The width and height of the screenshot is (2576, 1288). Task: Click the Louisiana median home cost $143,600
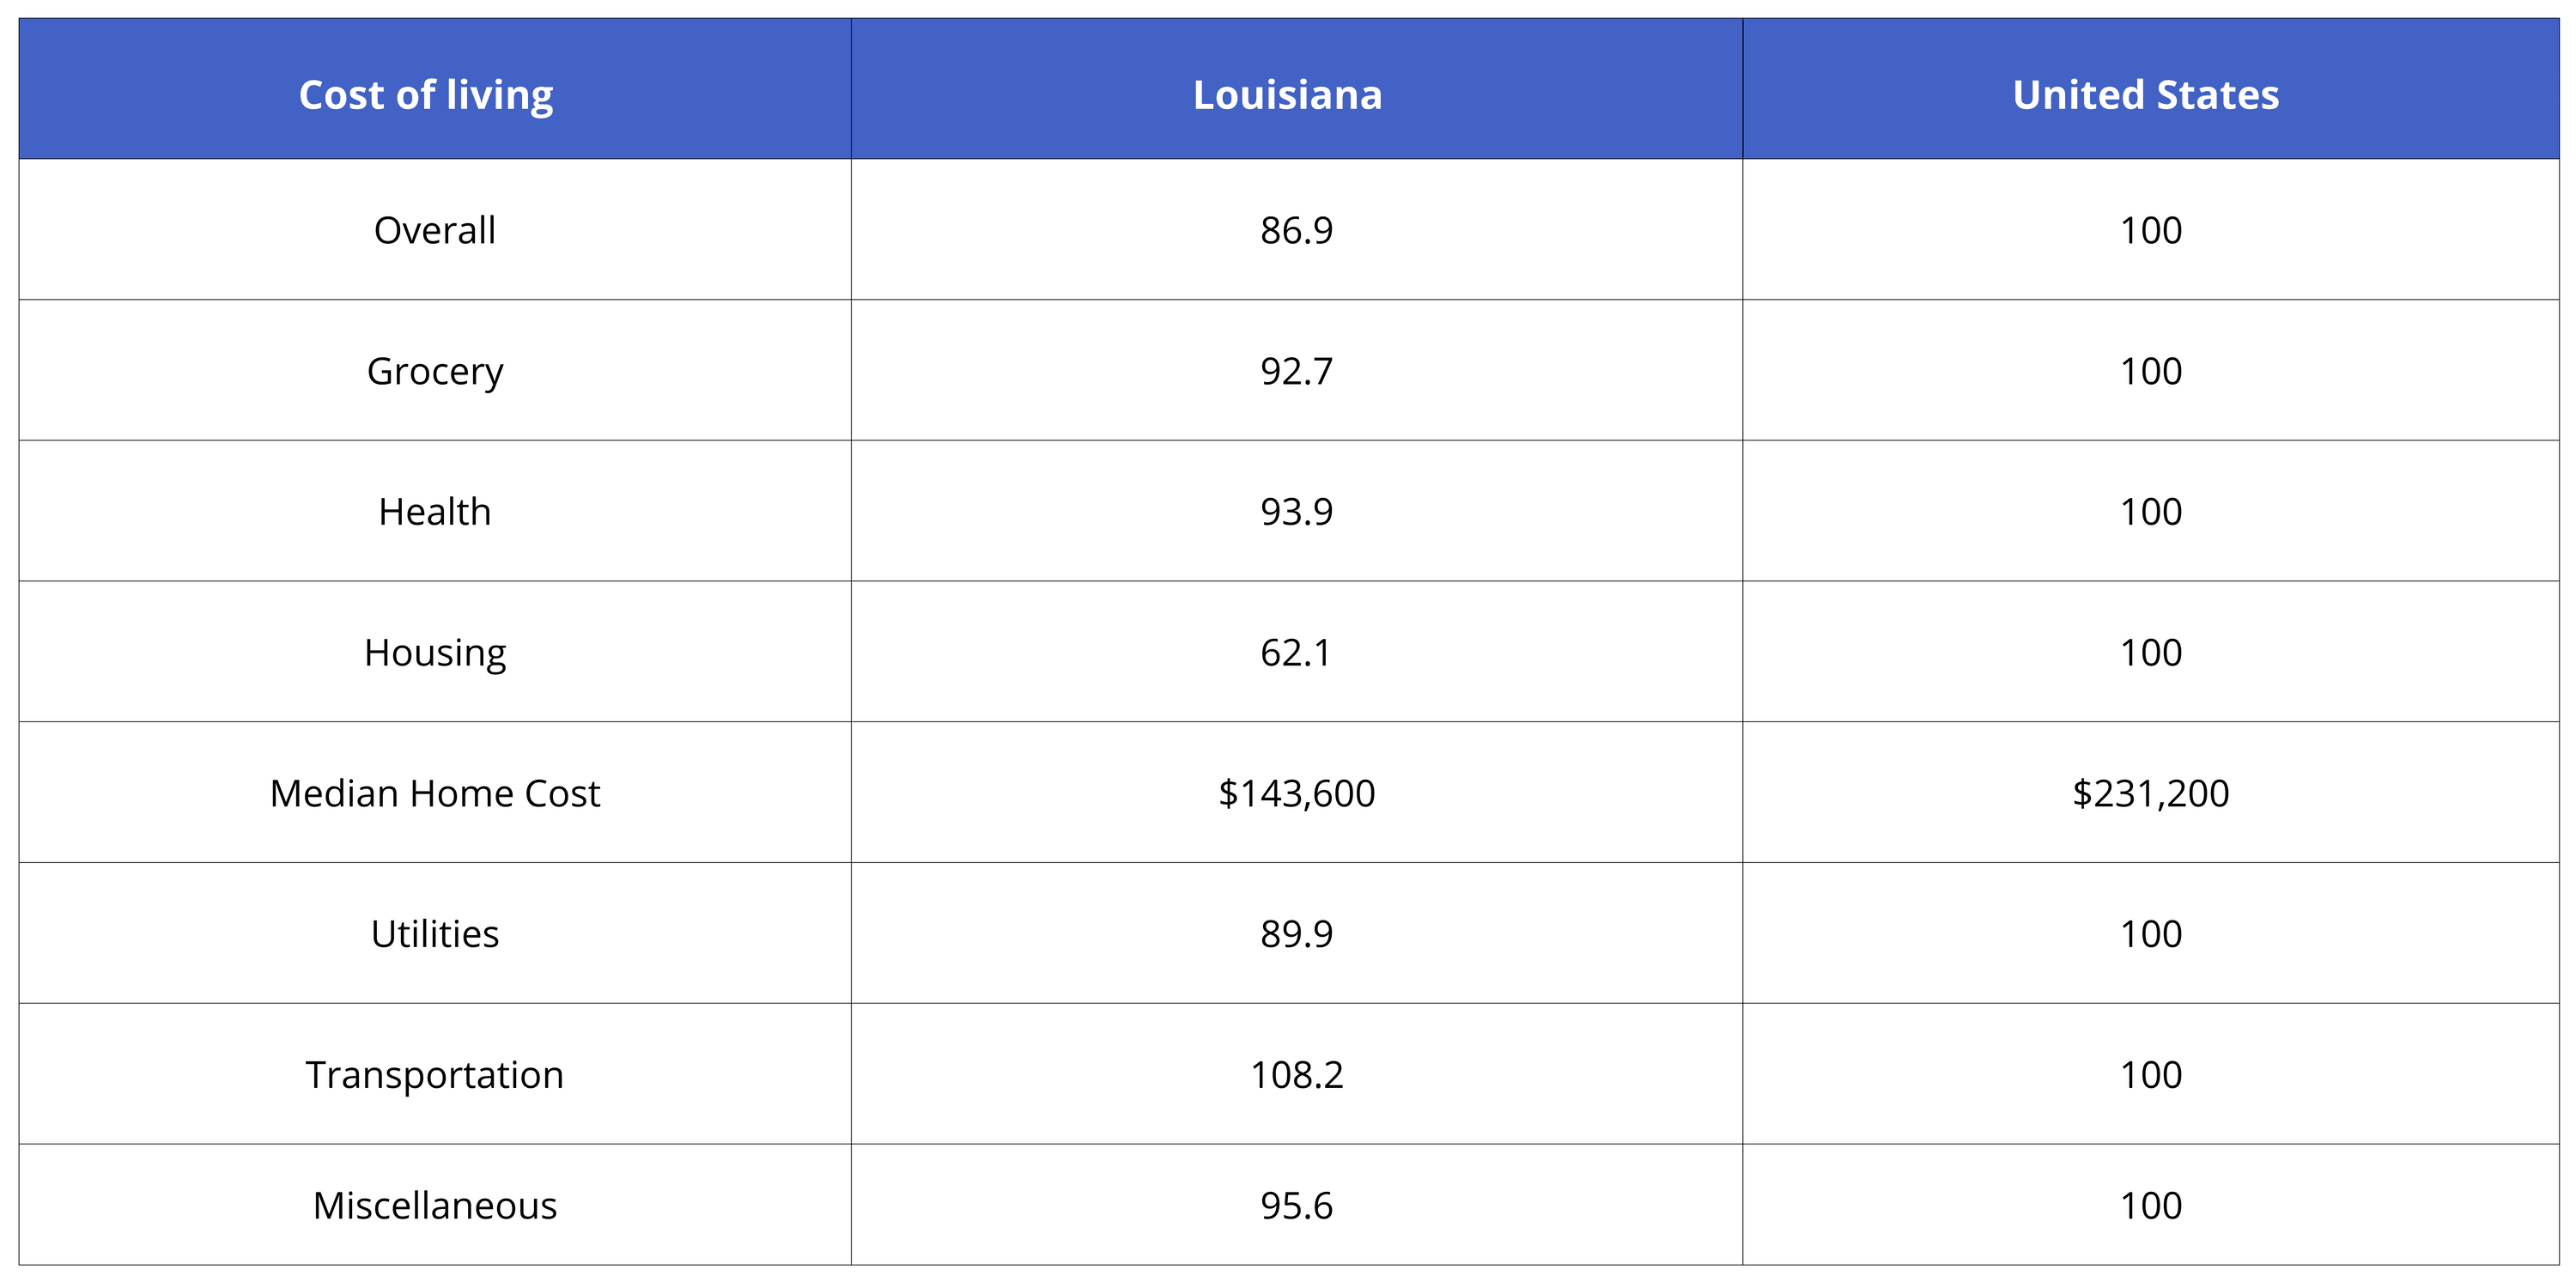point(1297,794)
